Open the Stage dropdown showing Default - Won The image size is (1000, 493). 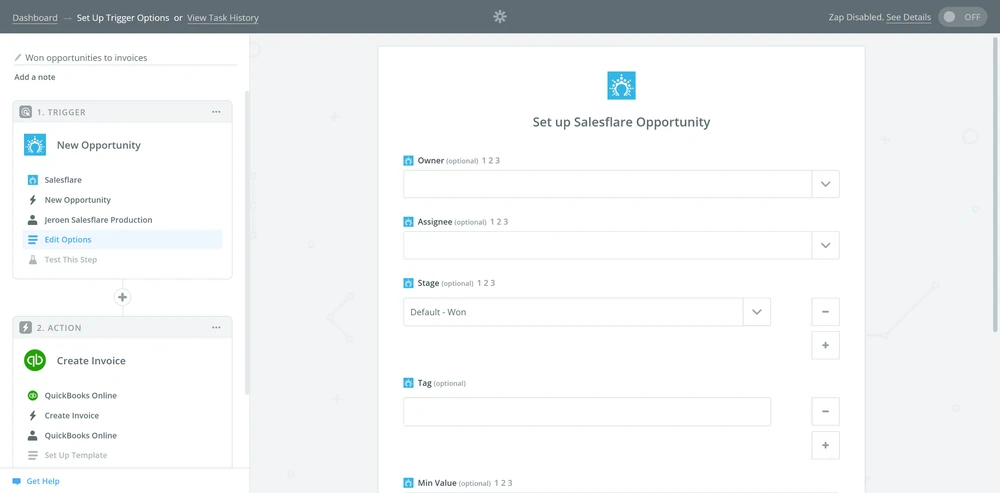click(587, 312)
